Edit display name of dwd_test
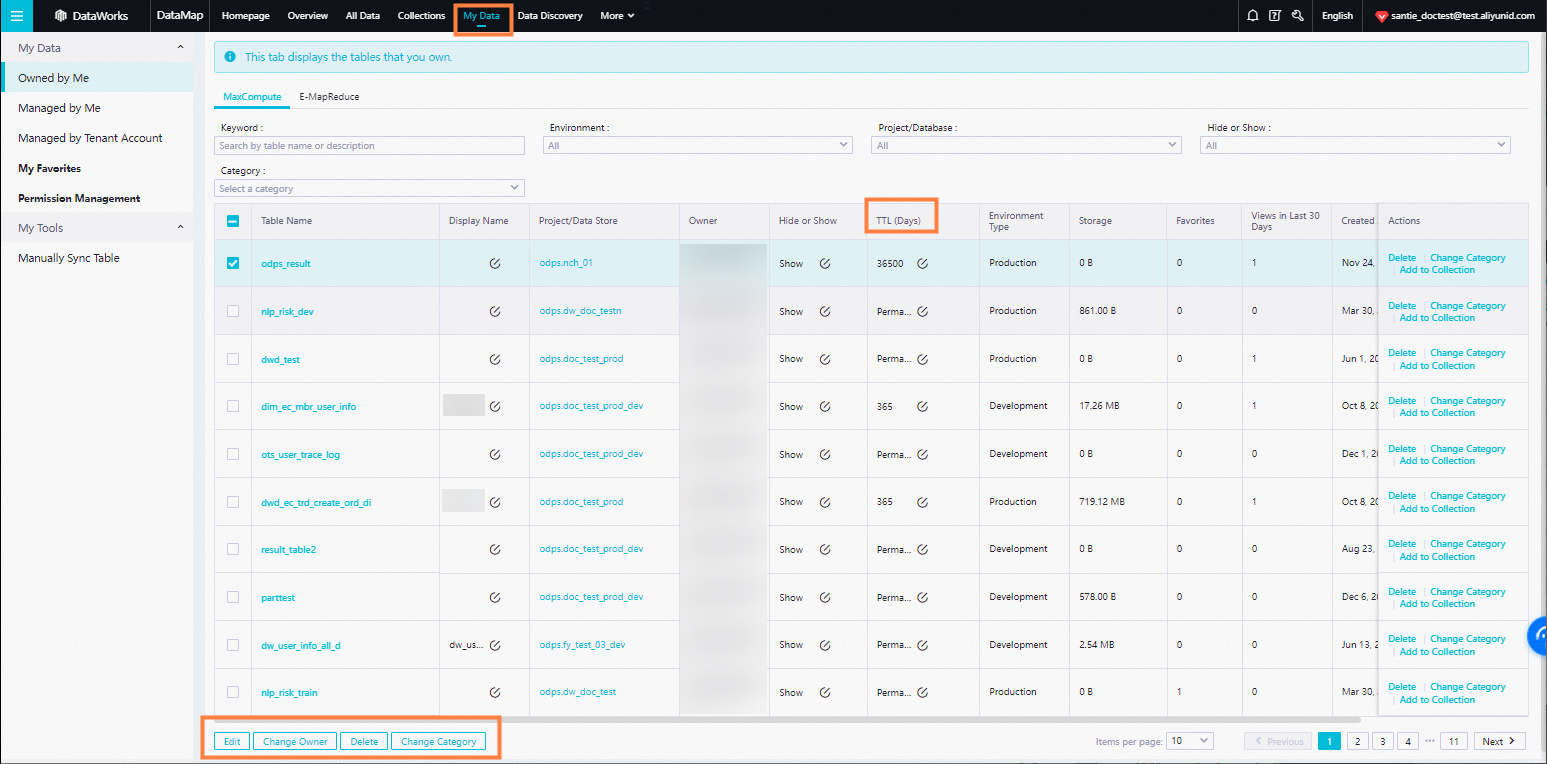1547x764 pixels. [x=495, y=359]
